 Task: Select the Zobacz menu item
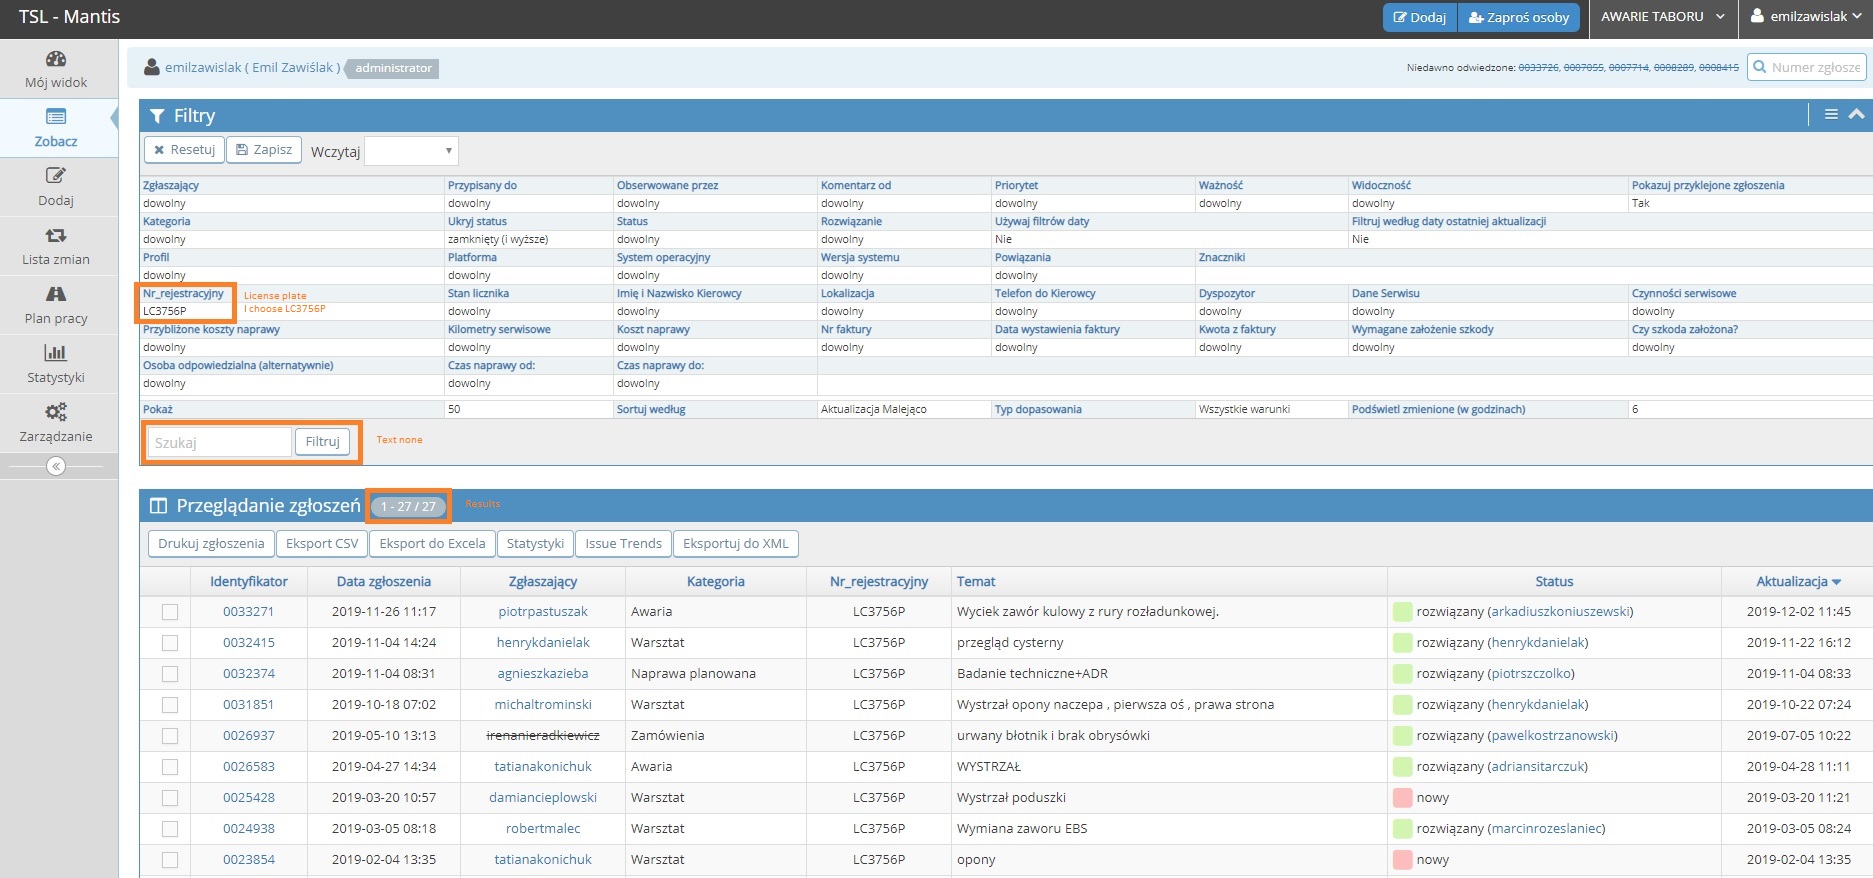56,128
